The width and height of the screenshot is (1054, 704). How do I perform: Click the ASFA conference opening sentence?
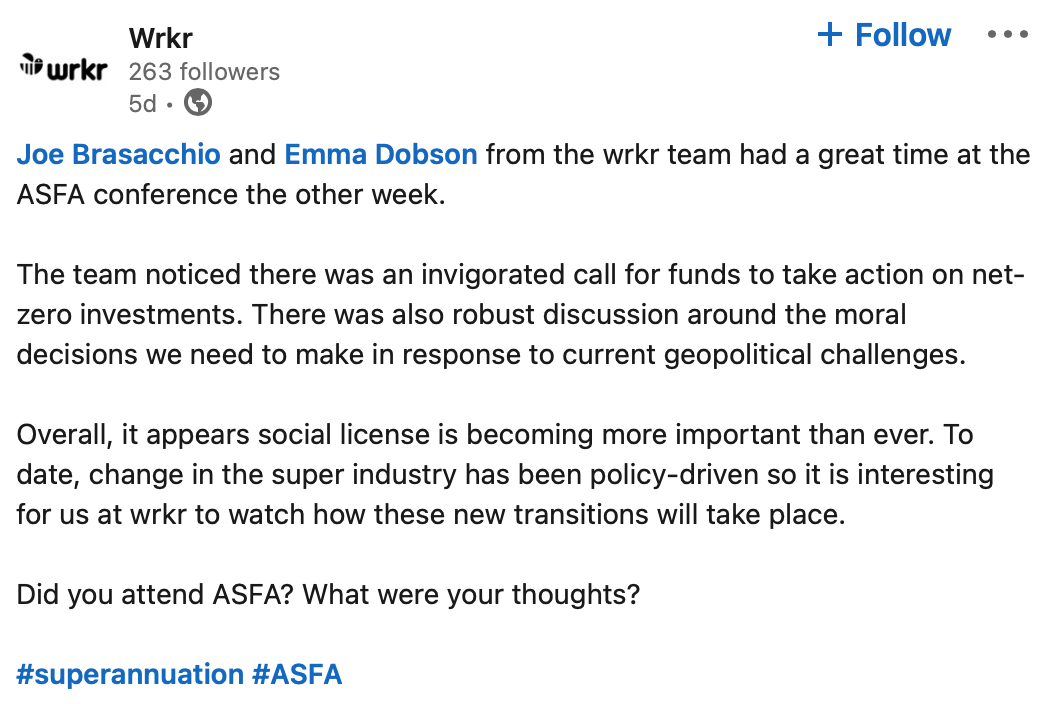pyautogui.click(x=523, y=174)
